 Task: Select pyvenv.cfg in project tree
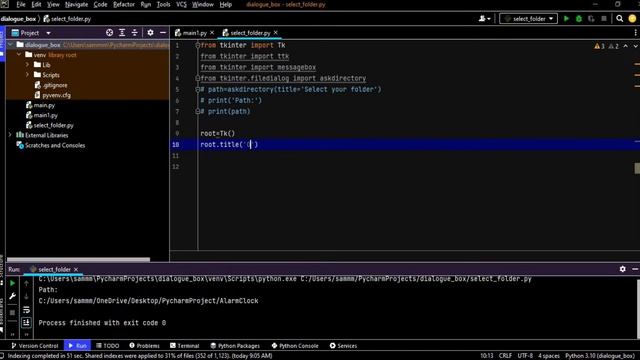point(56,95)
